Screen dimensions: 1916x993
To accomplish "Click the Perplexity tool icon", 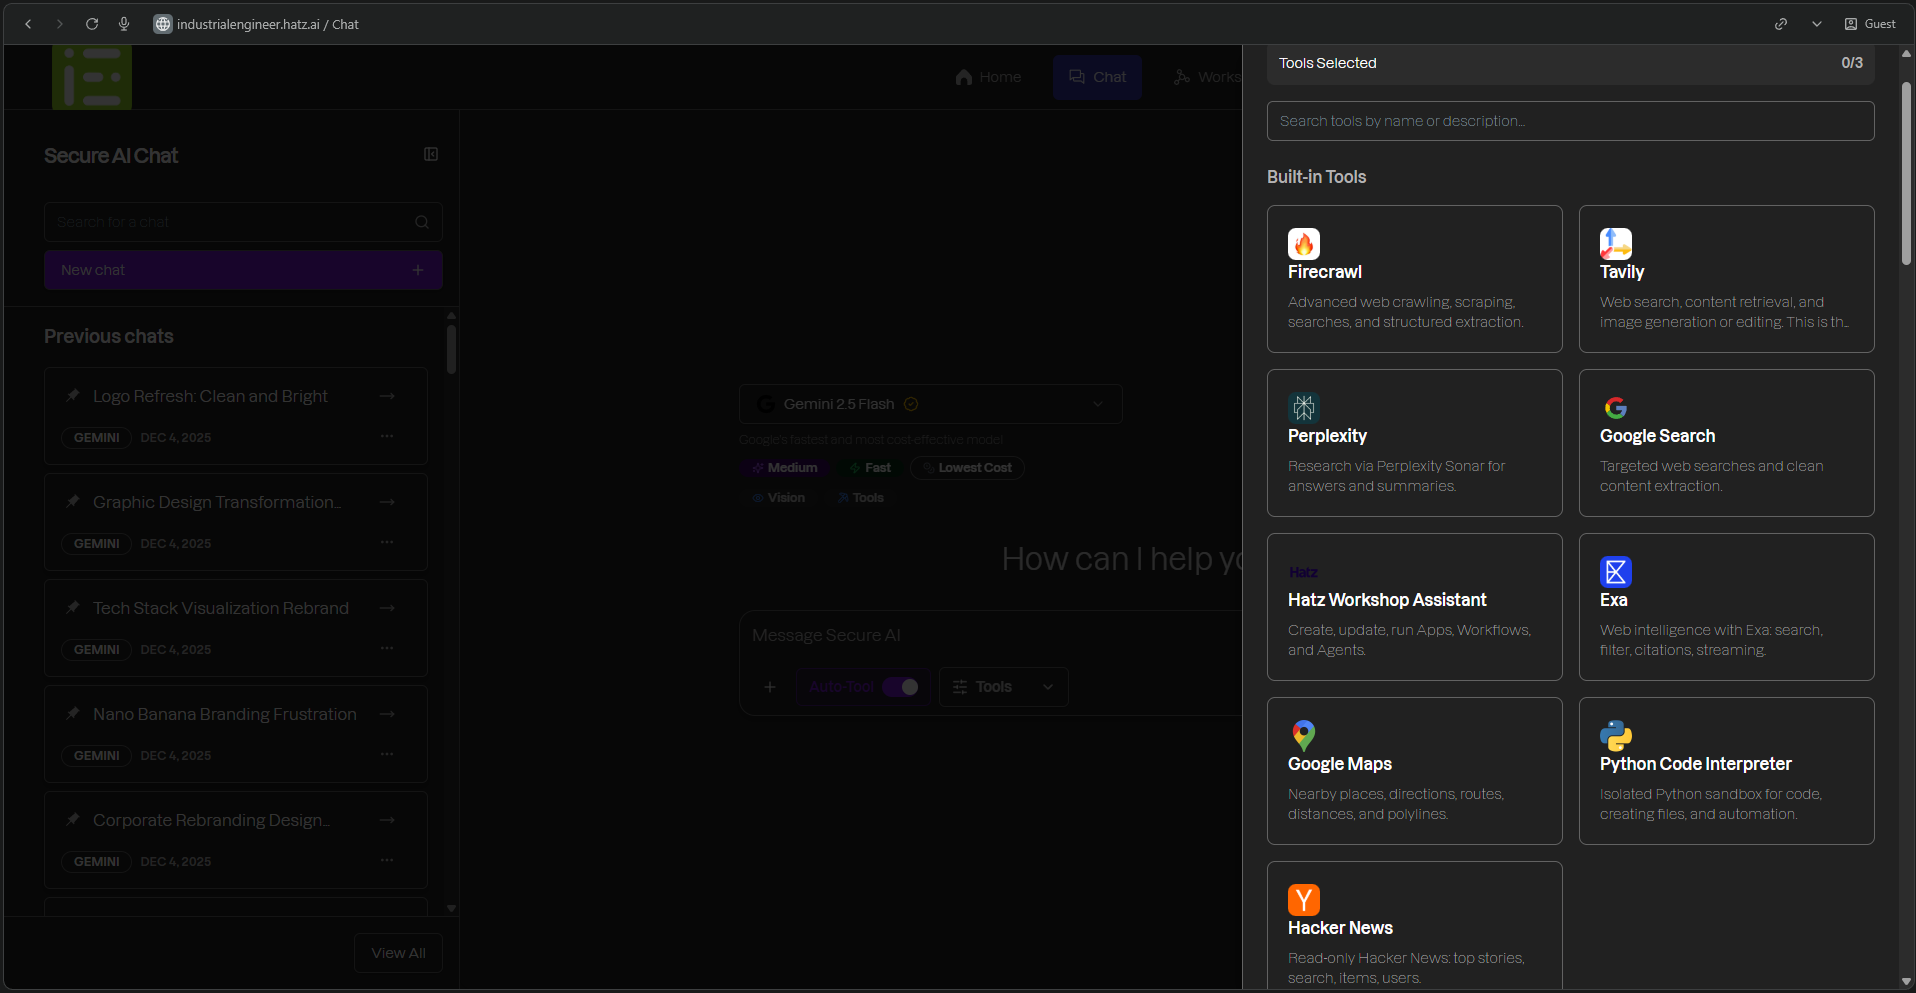I will coord(1303,408).
